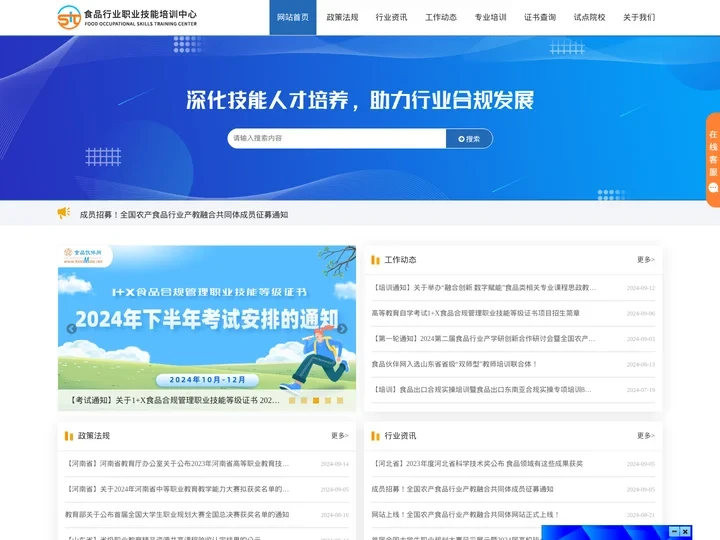Open 食品伙伴网入选山东省 双师型 article
The width and height of the screenshot is (720, 540).
(x=455, y=364)
